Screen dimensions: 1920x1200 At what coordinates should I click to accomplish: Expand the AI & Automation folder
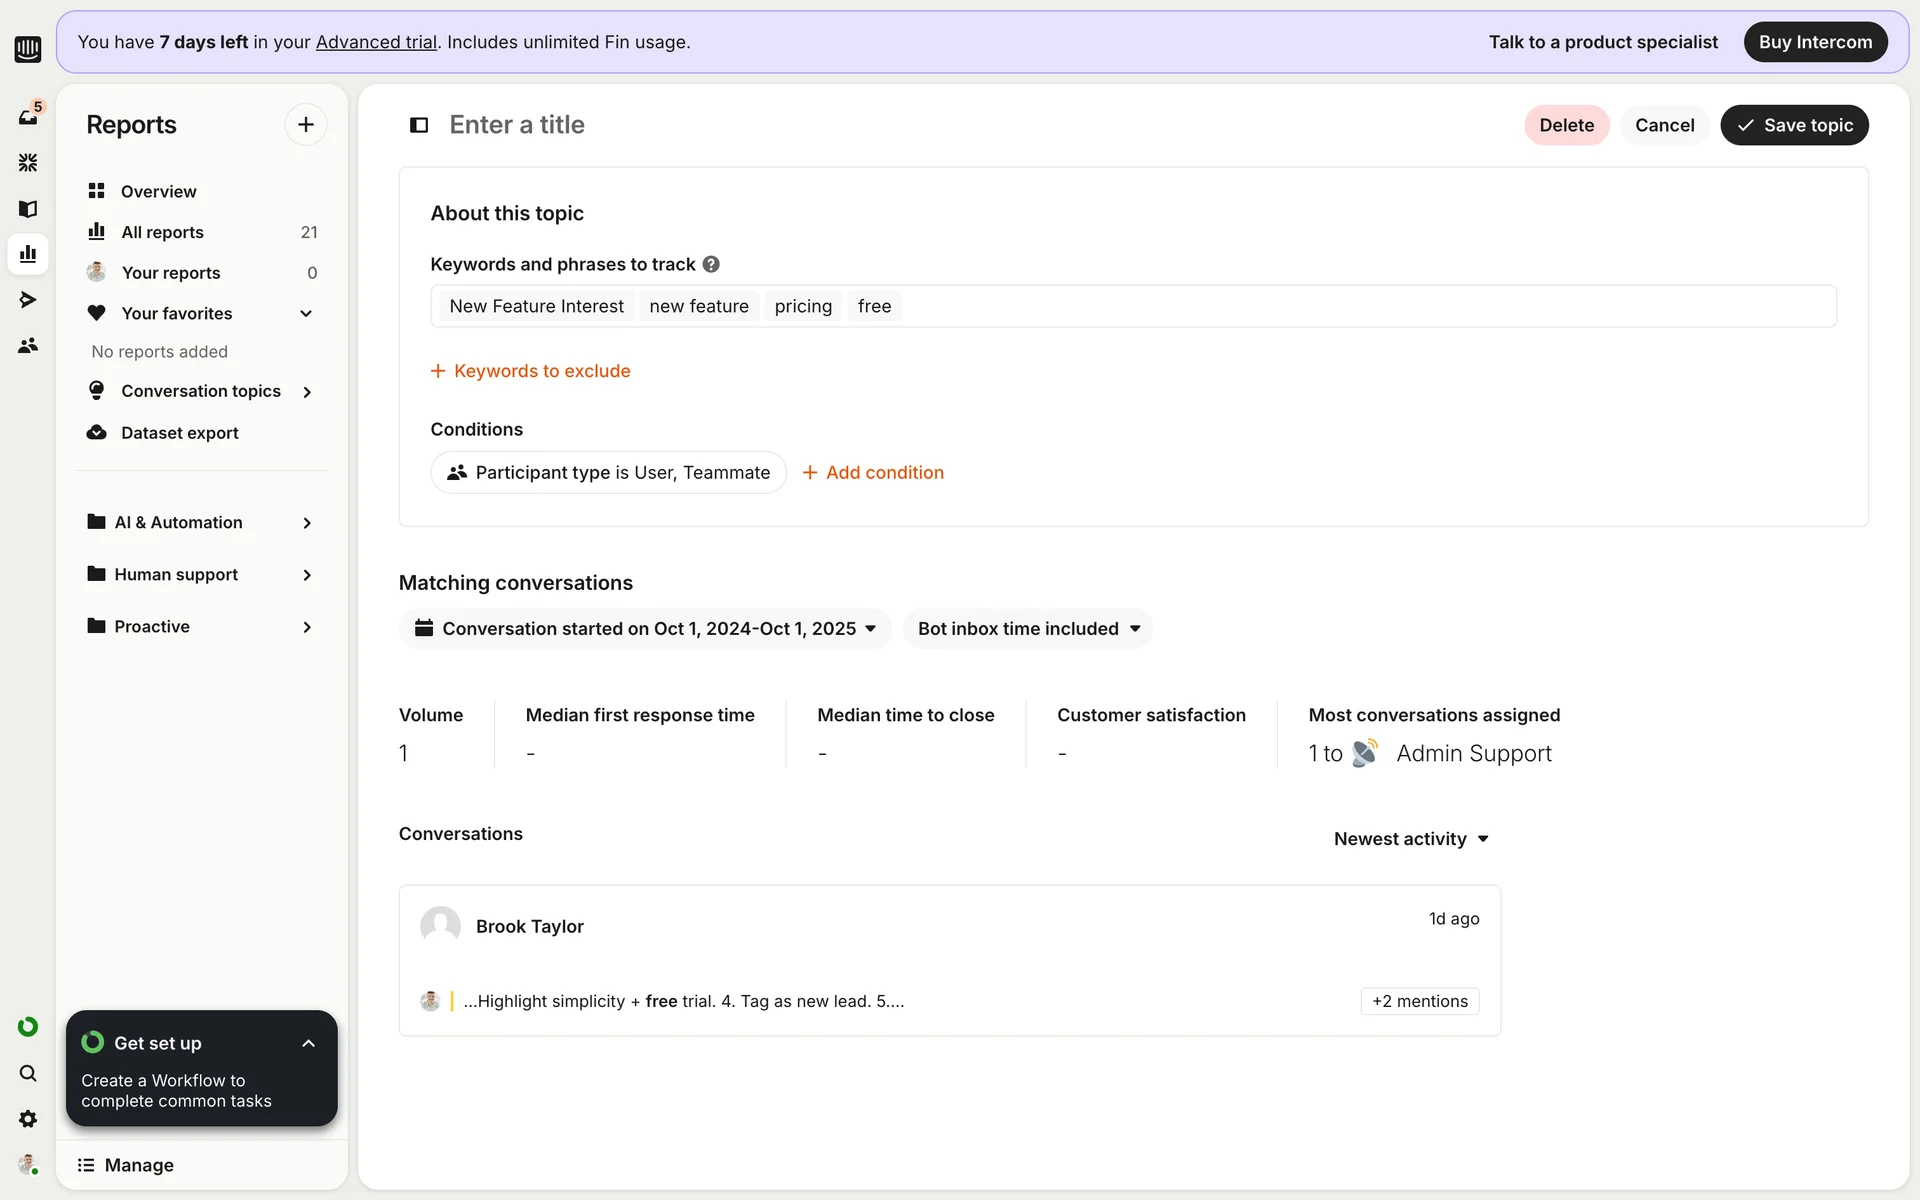(306, 523)
